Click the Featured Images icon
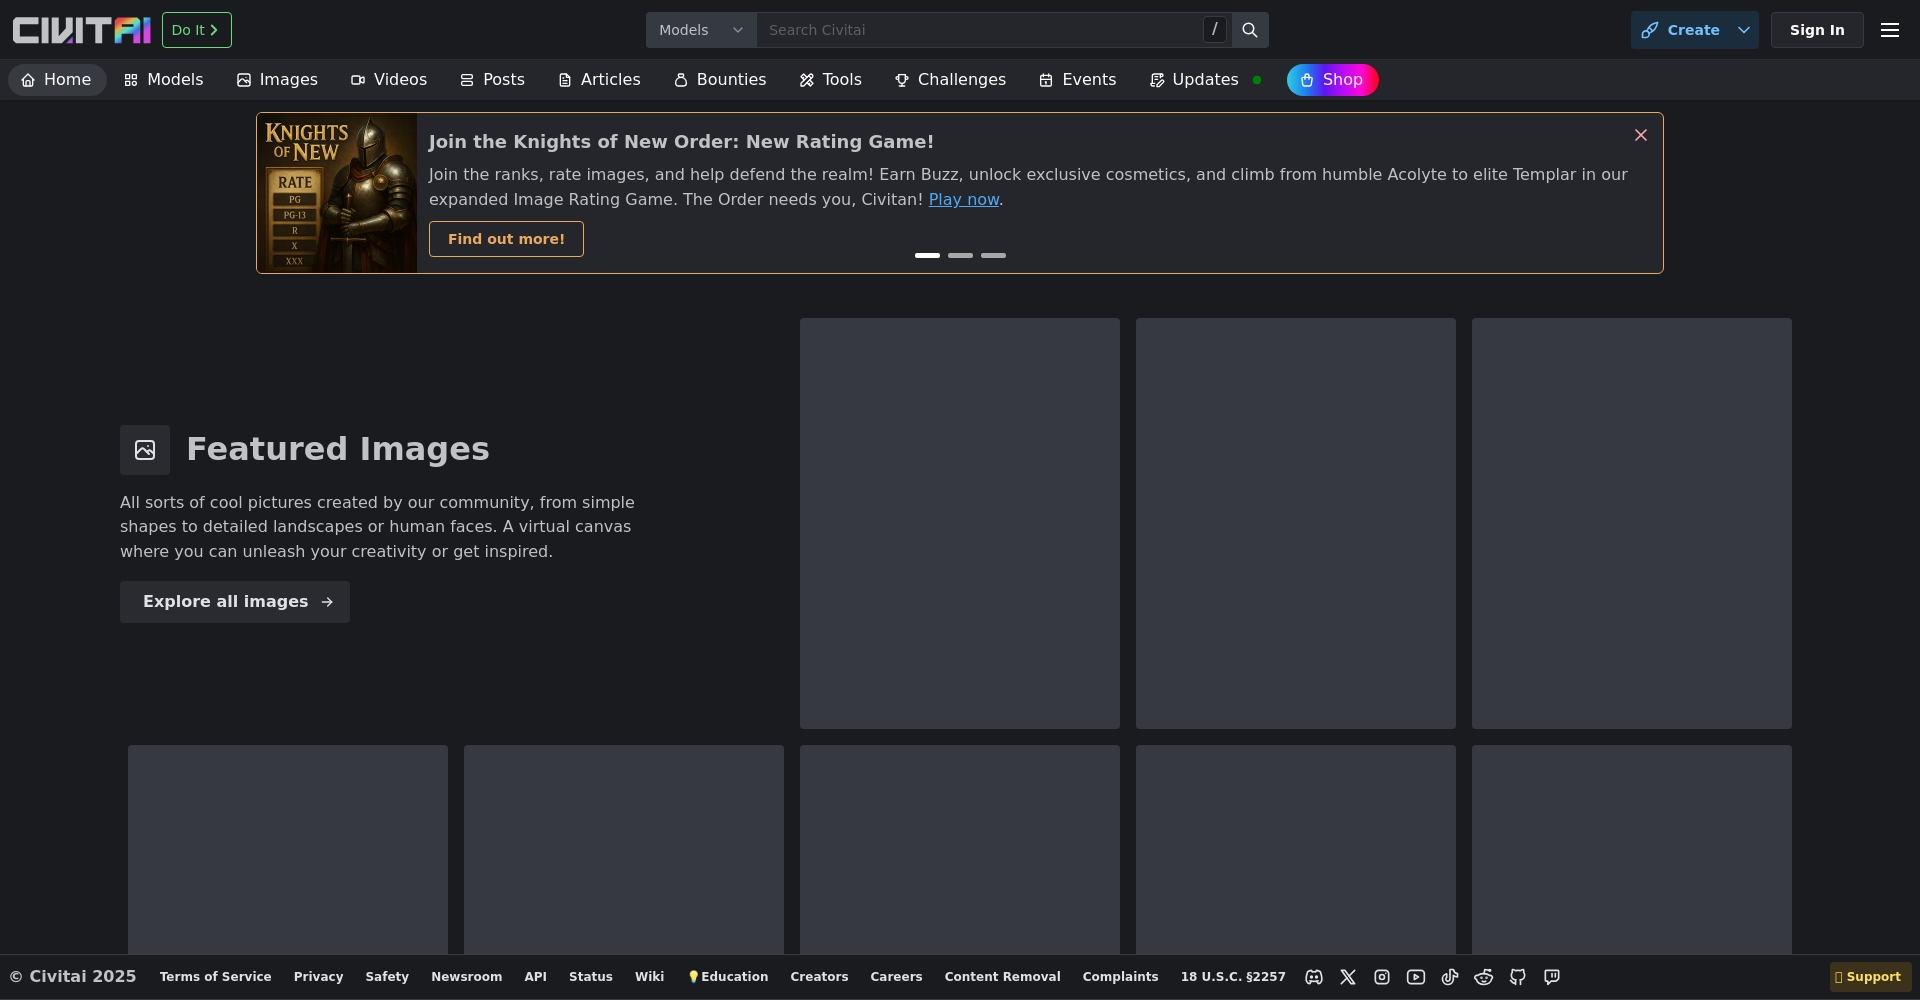Image resolution: width=1920 pixels, height=1000 pixels. (145, 450)
